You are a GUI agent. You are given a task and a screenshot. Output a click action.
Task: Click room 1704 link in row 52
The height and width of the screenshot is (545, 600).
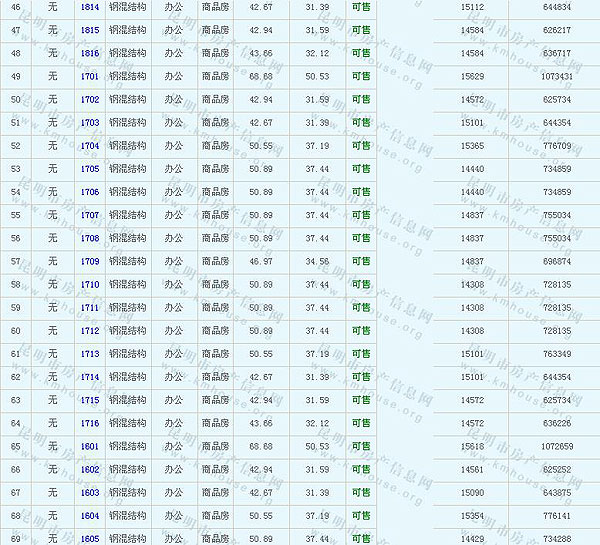pos(90,146)
